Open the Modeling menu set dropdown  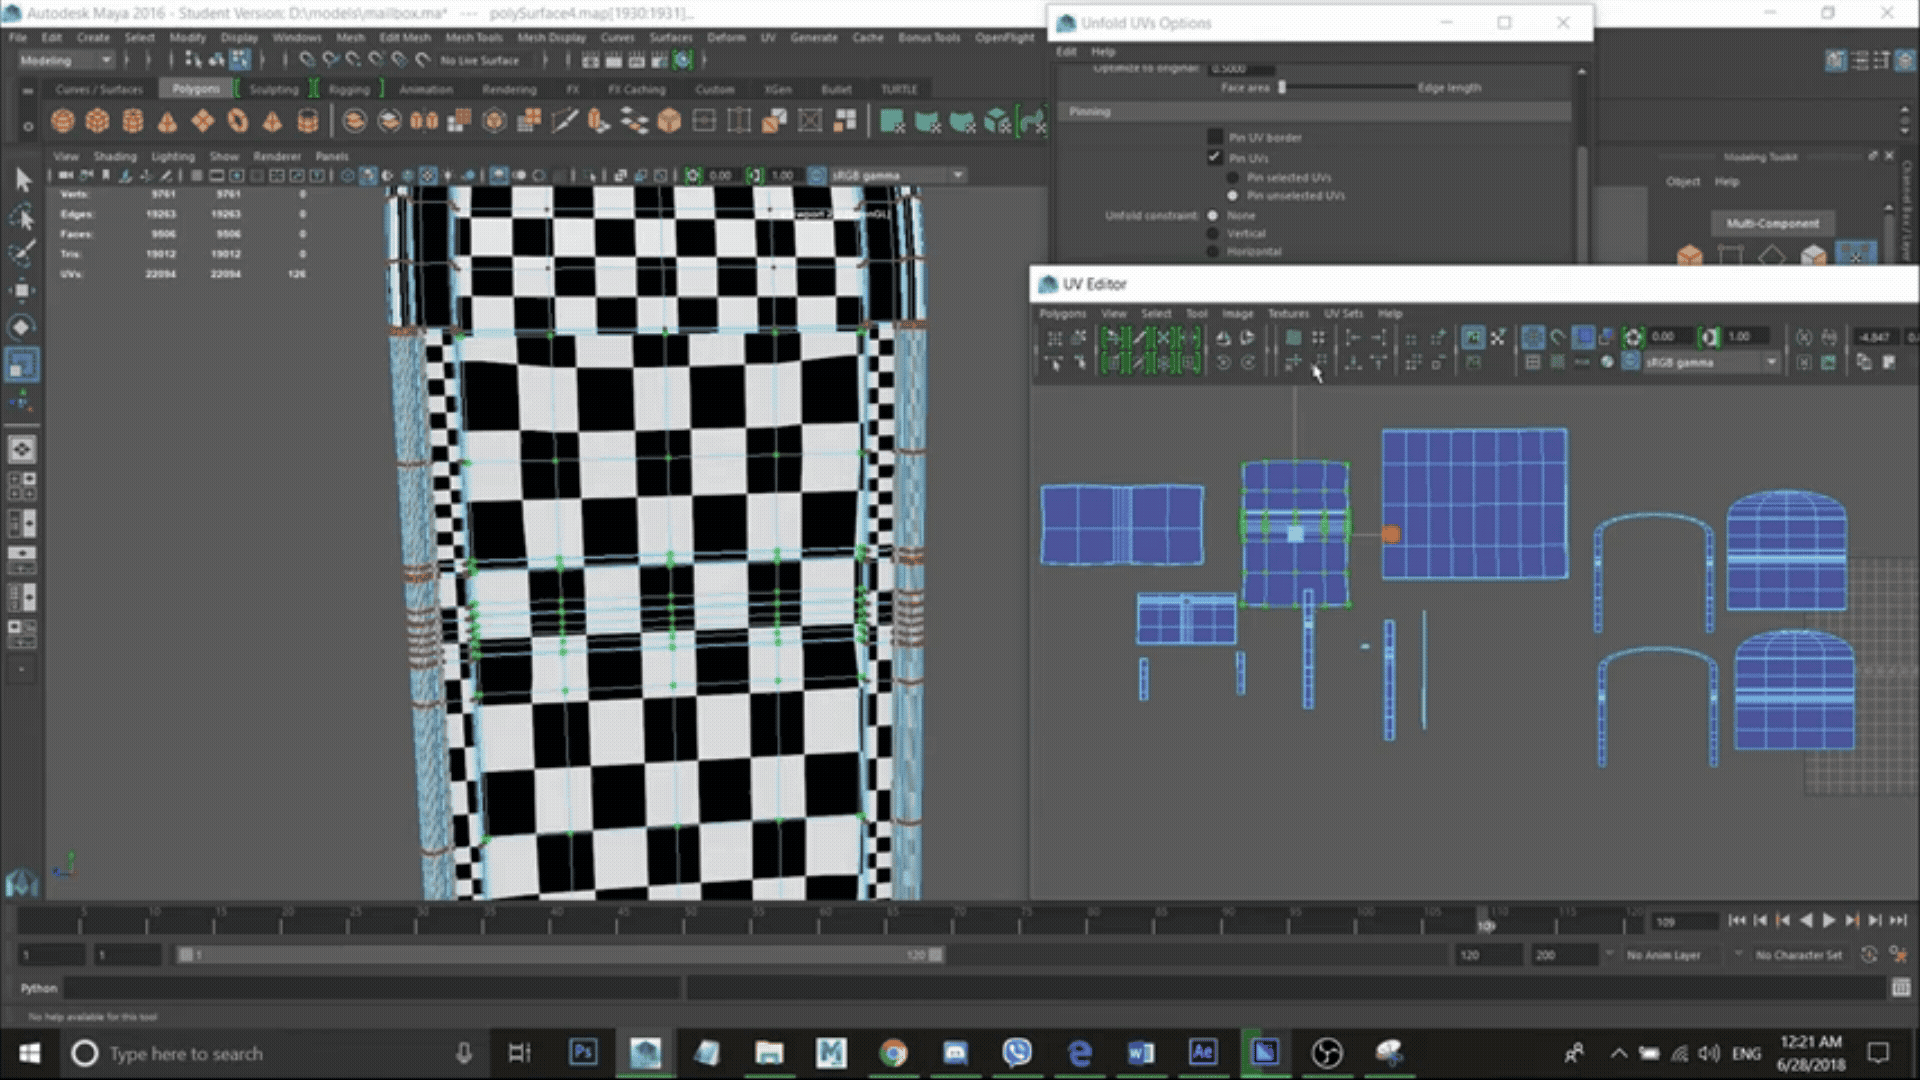coord(65,60)
